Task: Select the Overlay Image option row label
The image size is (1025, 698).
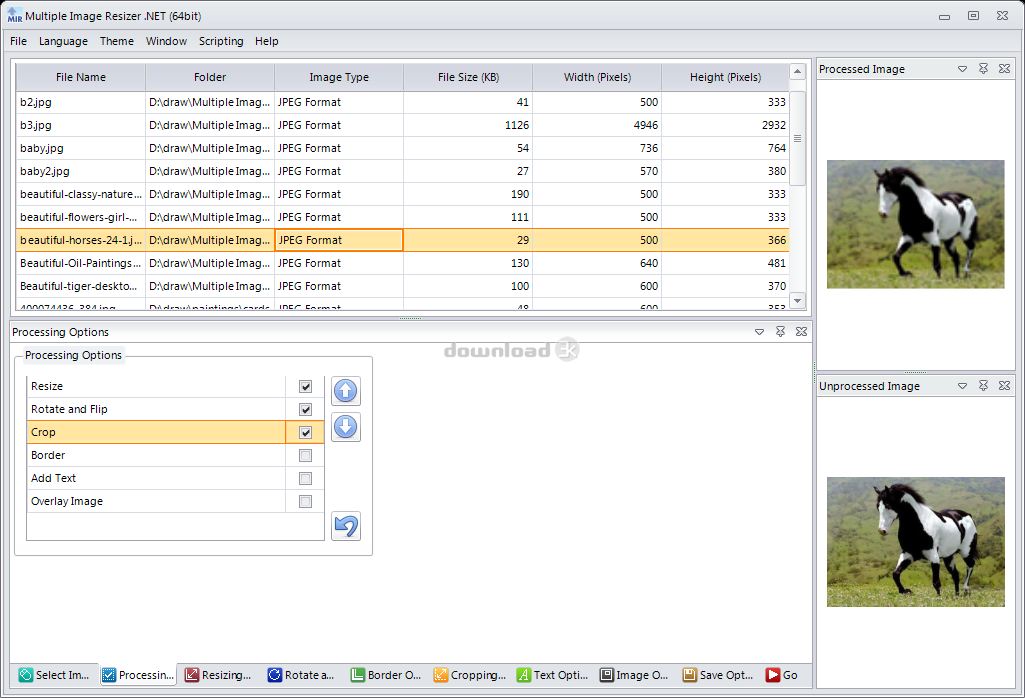Action: [67, 501]
